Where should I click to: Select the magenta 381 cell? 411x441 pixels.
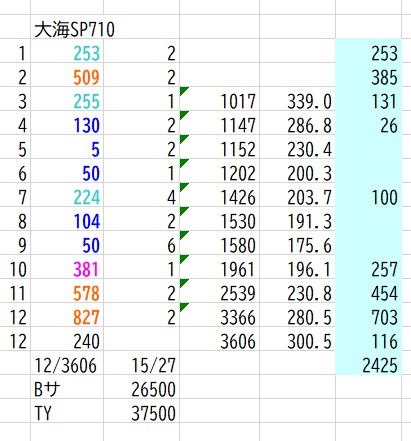coord(67,267)
